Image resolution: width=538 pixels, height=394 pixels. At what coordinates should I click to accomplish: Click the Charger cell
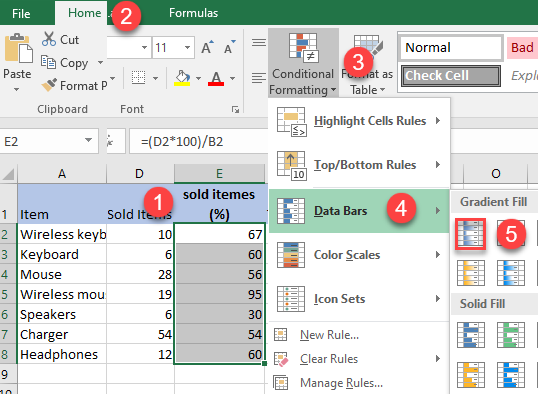click(x=62, y=334)
